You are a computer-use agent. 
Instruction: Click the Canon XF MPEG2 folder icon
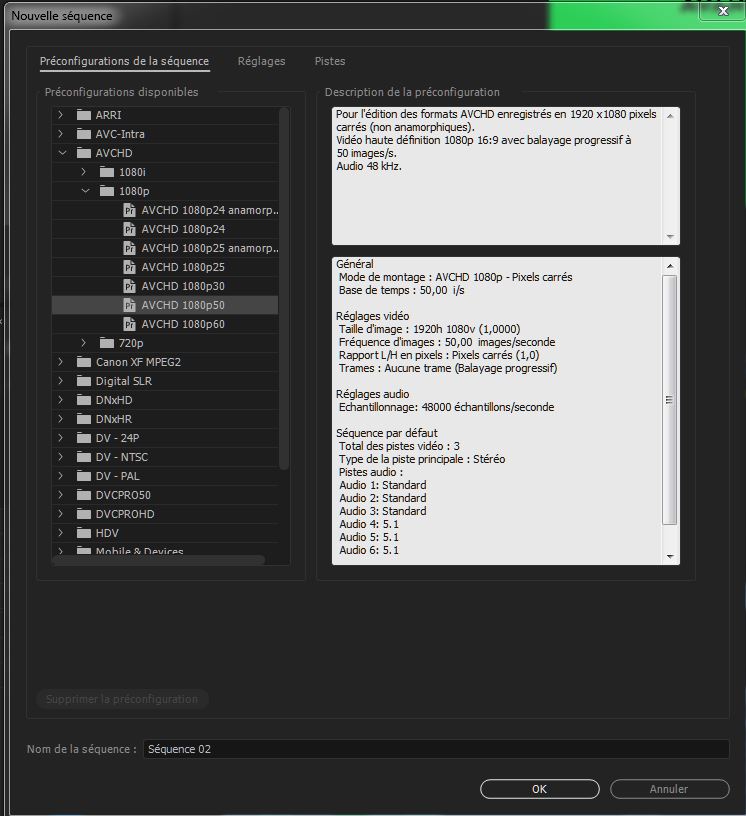point(84,362)
